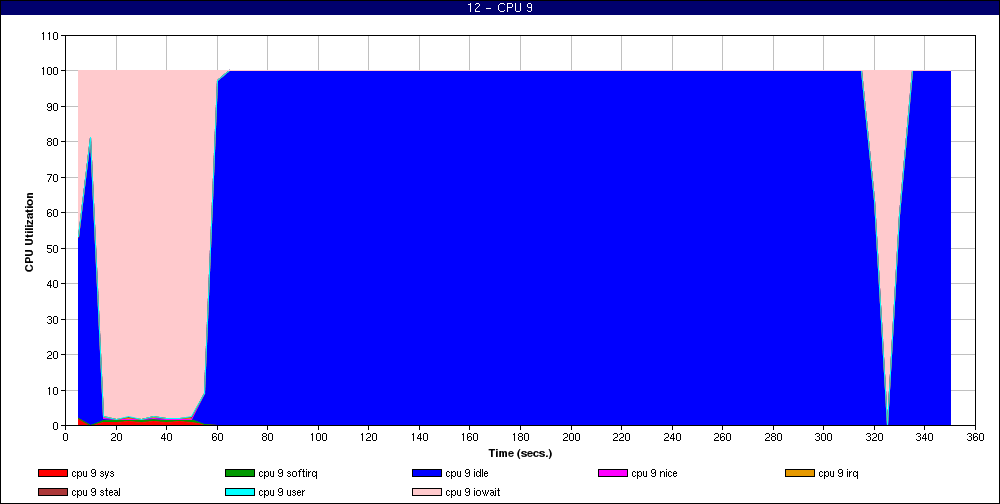Viewport: 1000px width, 504px height.
Task: Click the idle peak near 10 seconds
Action: coord(91,138)
